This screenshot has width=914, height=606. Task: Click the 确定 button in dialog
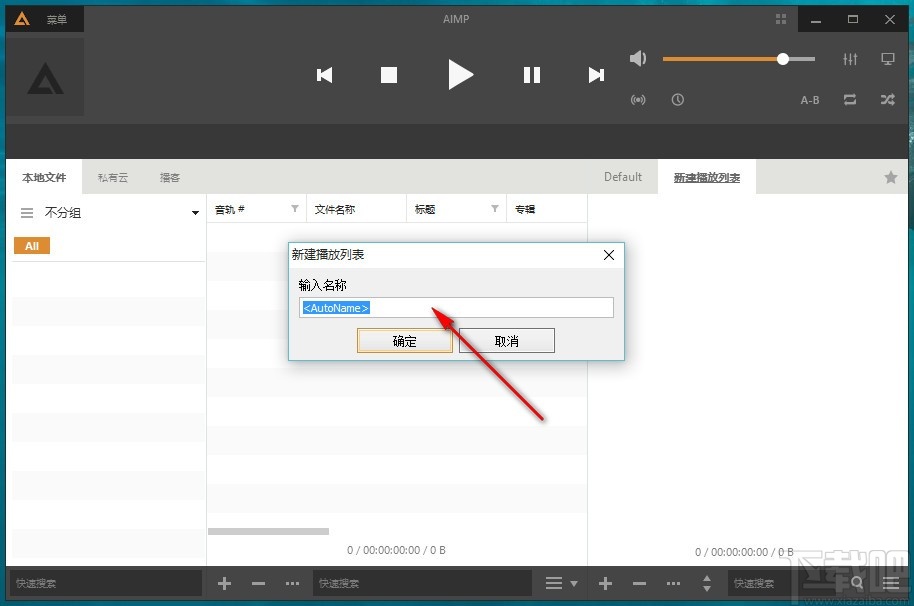404,340
